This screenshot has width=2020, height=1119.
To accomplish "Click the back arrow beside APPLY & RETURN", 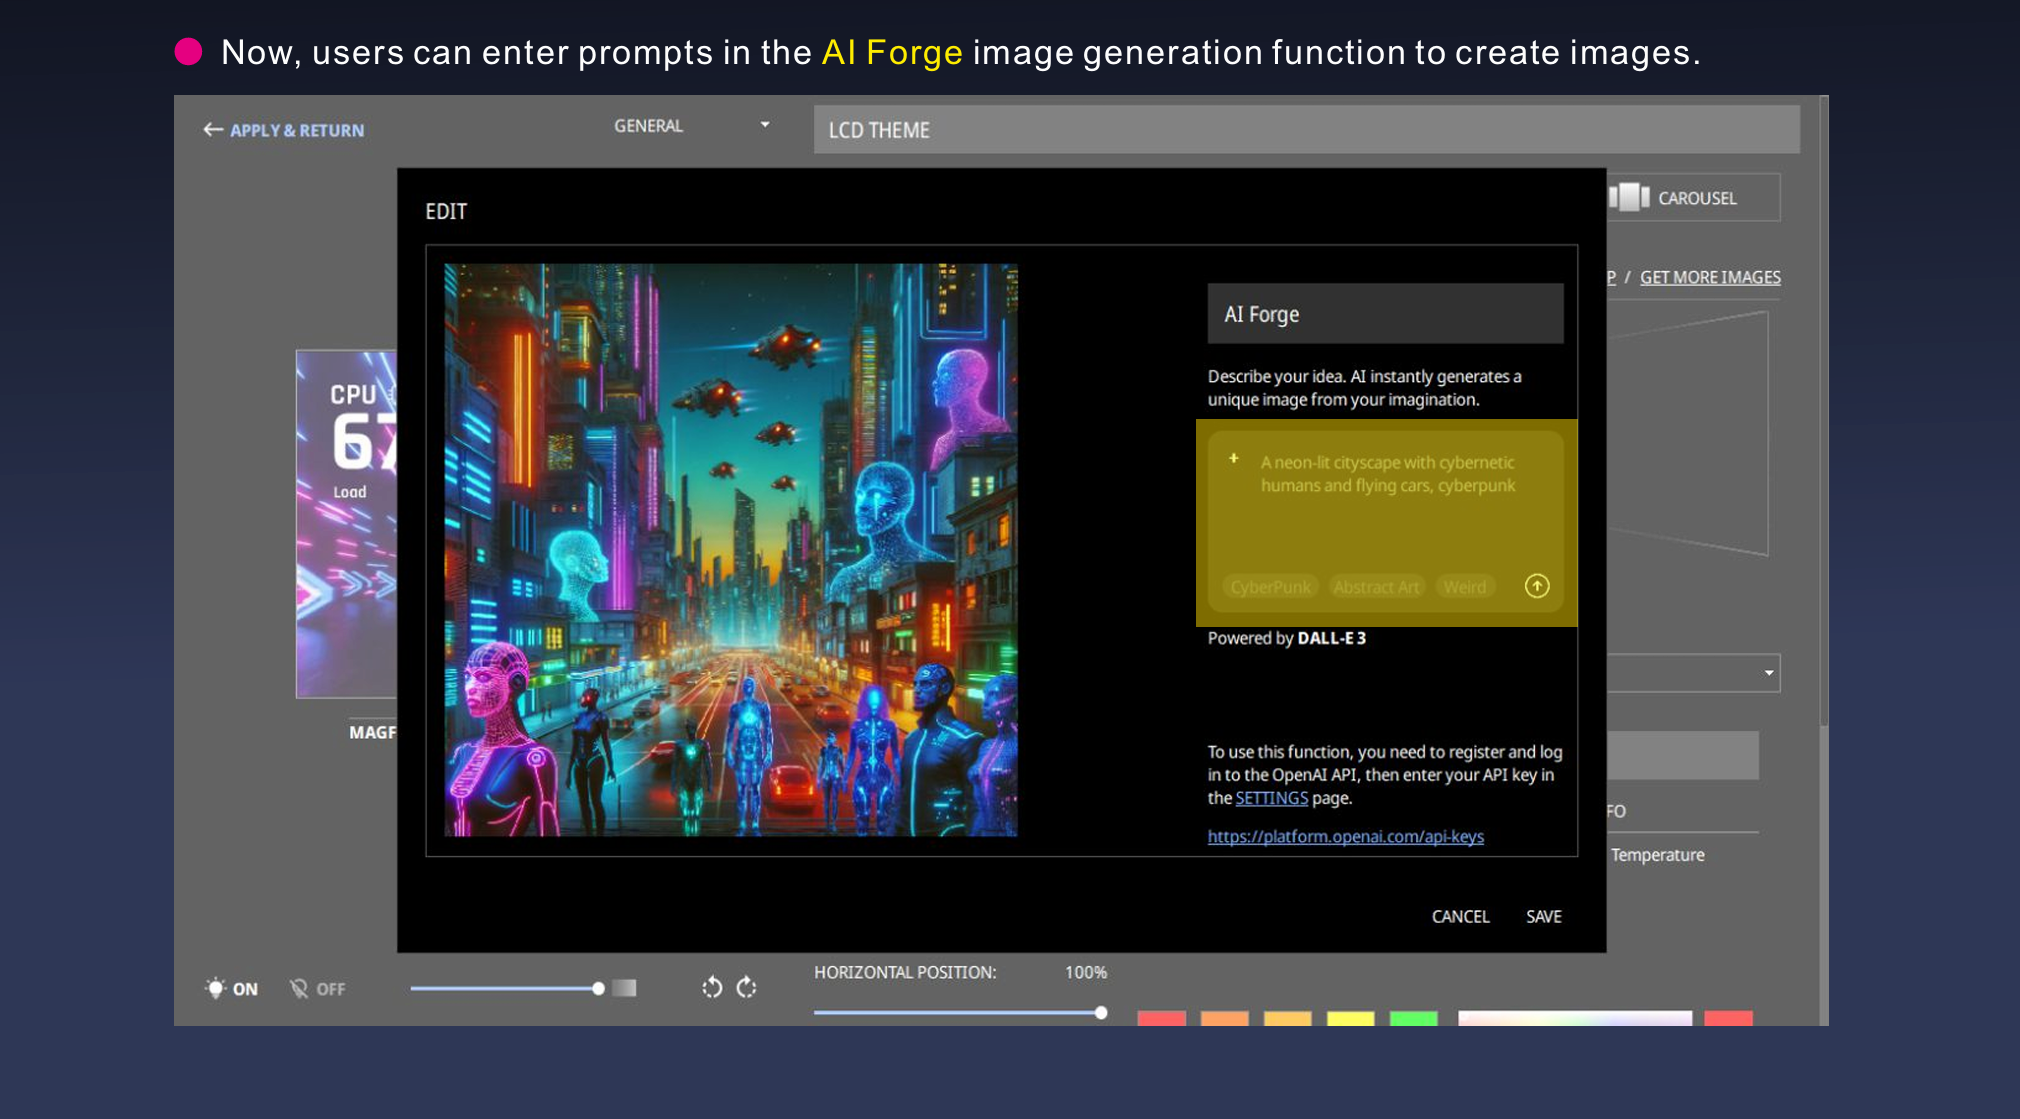I will [x=211, y=130].
